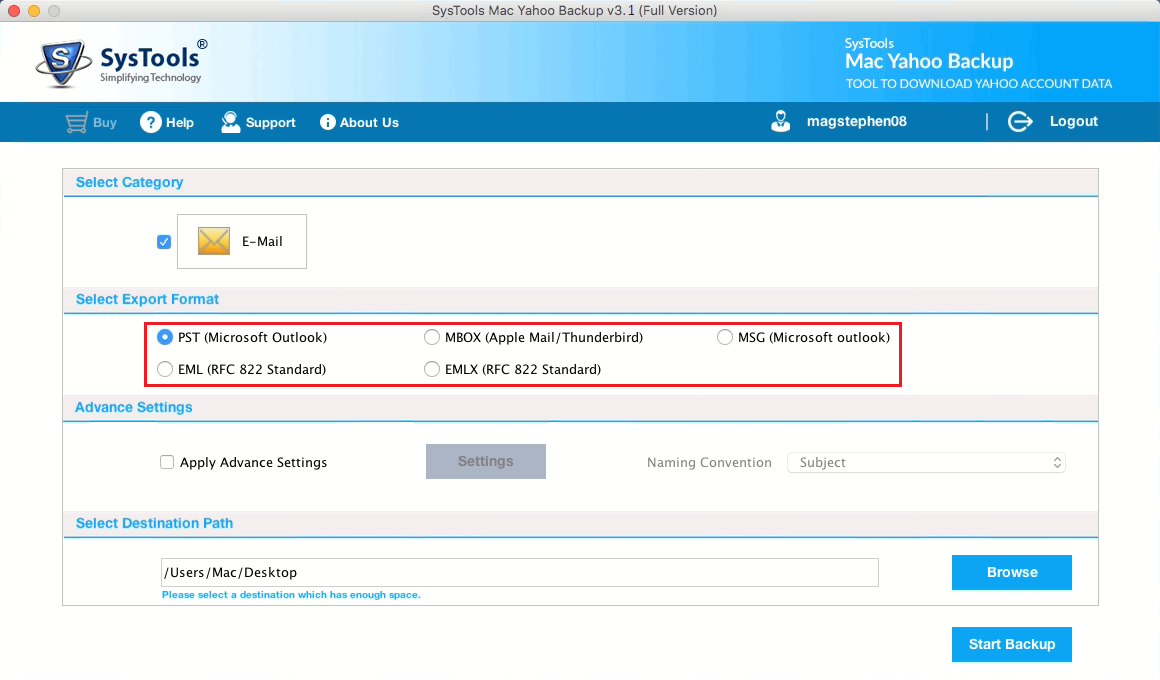Open the About Us menu item
Screen dimensions: 1160x680
pyautogui.click(x=369, y=123)
